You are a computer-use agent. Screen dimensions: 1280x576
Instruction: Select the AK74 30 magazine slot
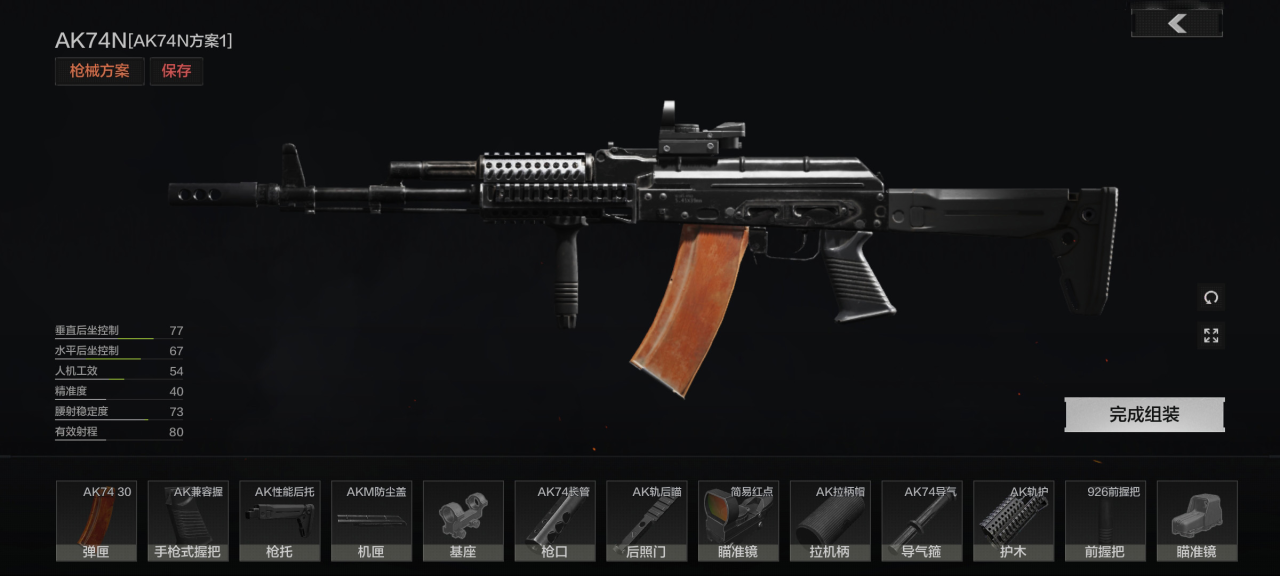[x=96, y=521]
